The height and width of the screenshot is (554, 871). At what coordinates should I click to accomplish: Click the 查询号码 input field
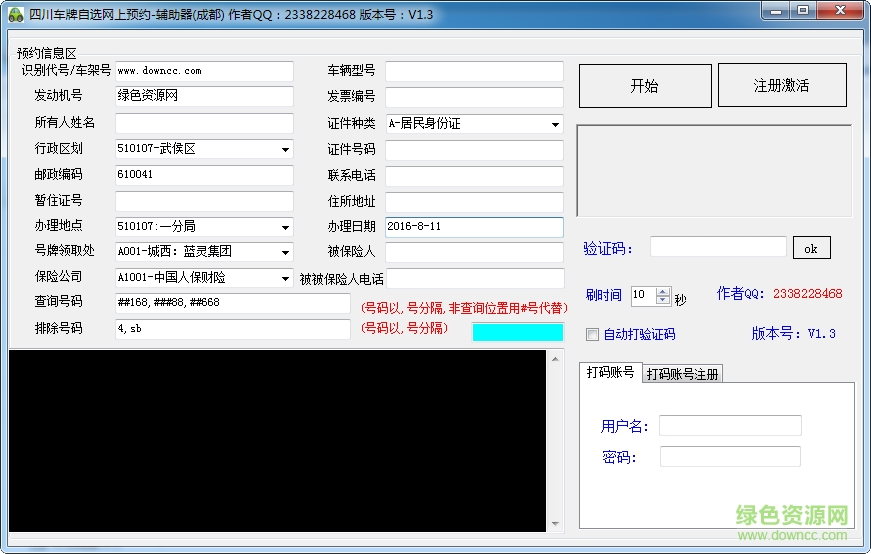pos(232,303)
